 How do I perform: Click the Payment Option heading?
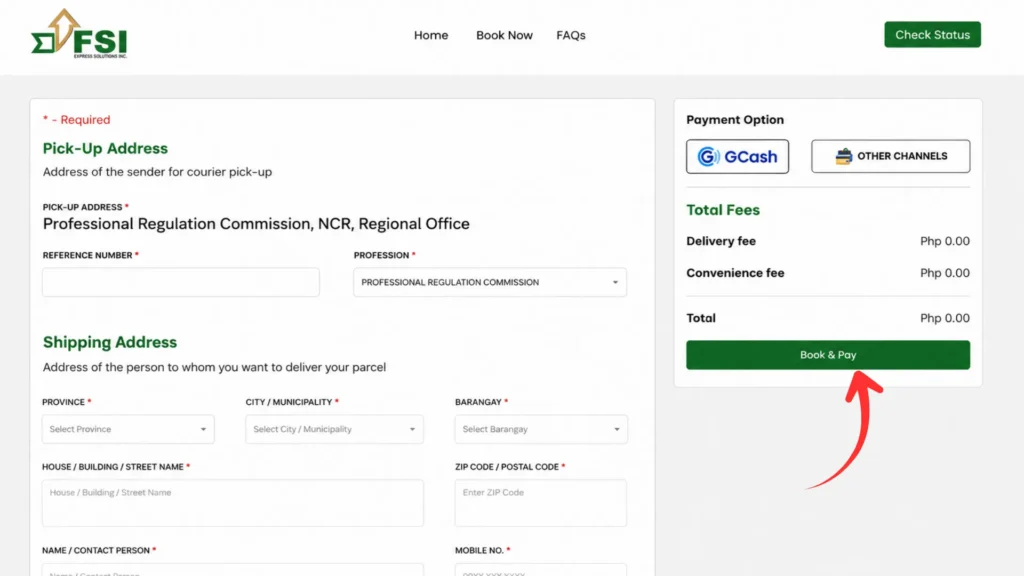pos(735,120)
